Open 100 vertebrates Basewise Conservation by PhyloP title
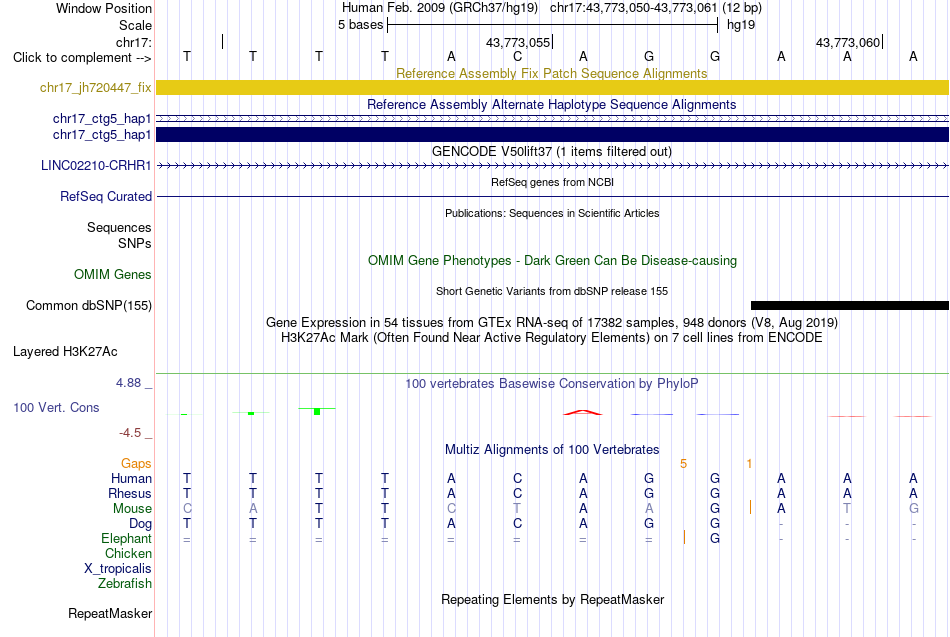Screen dimensions: 950x637 551,384
